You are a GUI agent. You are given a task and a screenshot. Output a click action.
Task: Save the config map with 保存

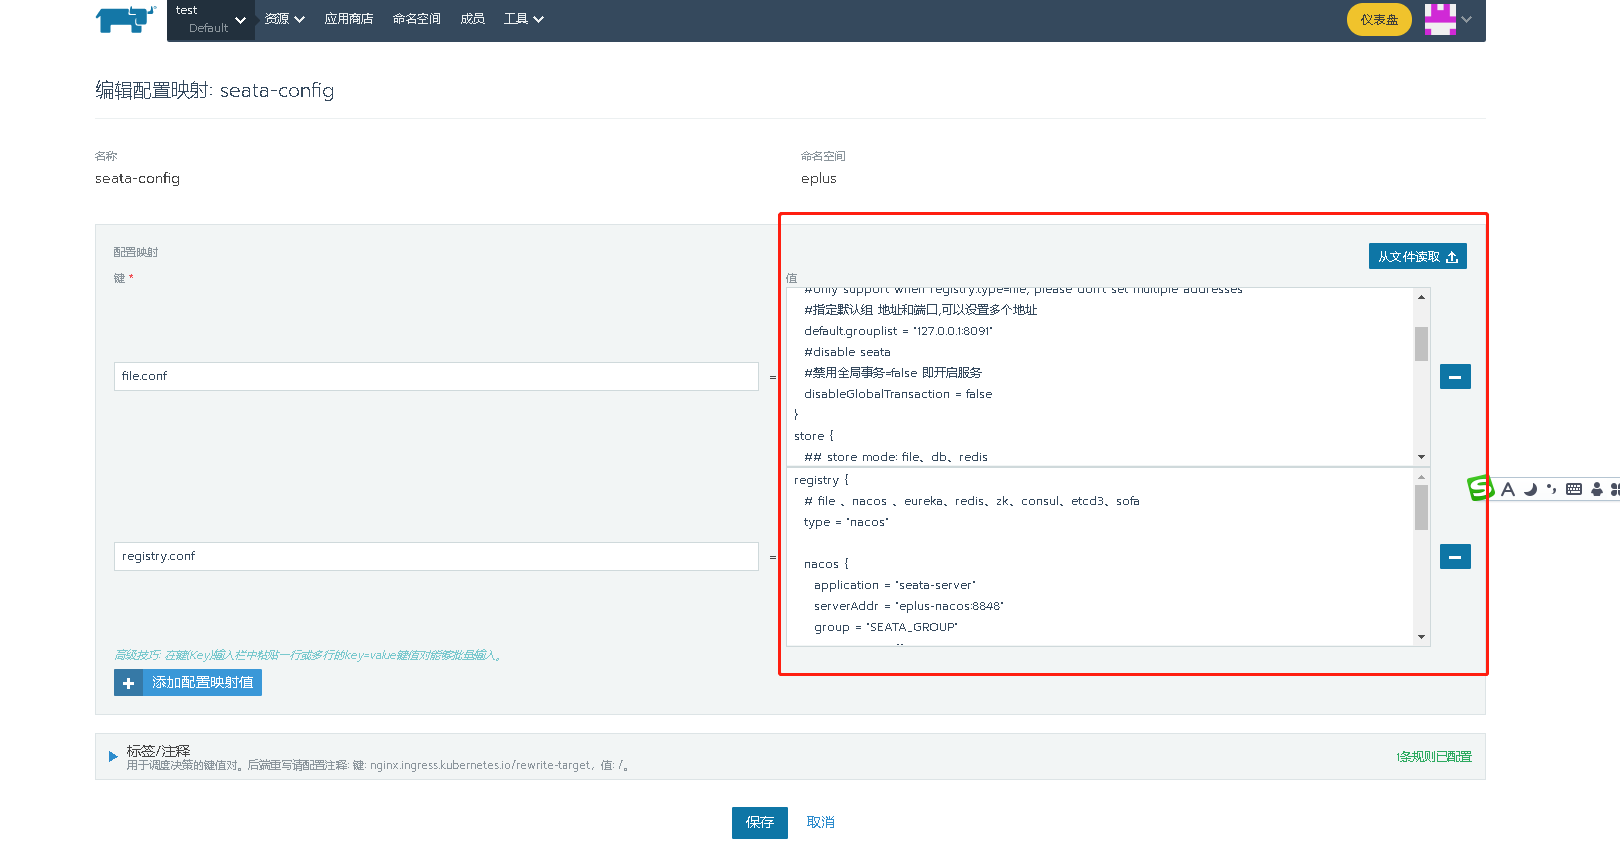760,823
